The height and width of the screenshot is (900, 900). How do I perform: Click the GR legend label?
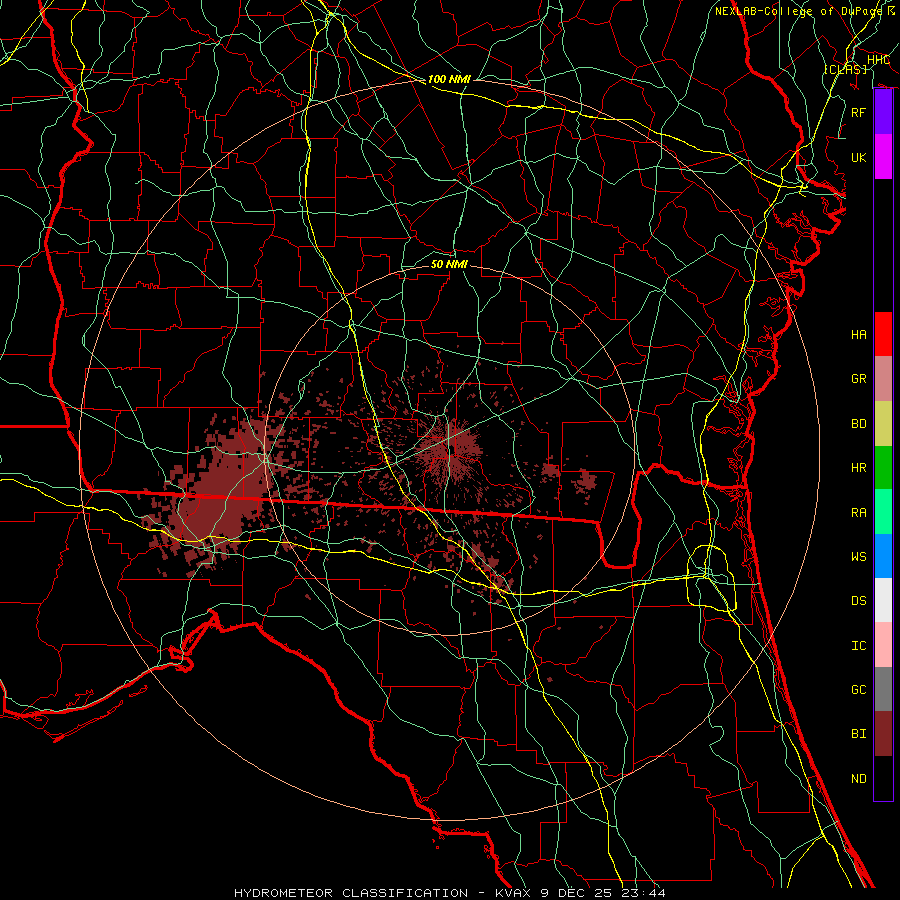858,379
